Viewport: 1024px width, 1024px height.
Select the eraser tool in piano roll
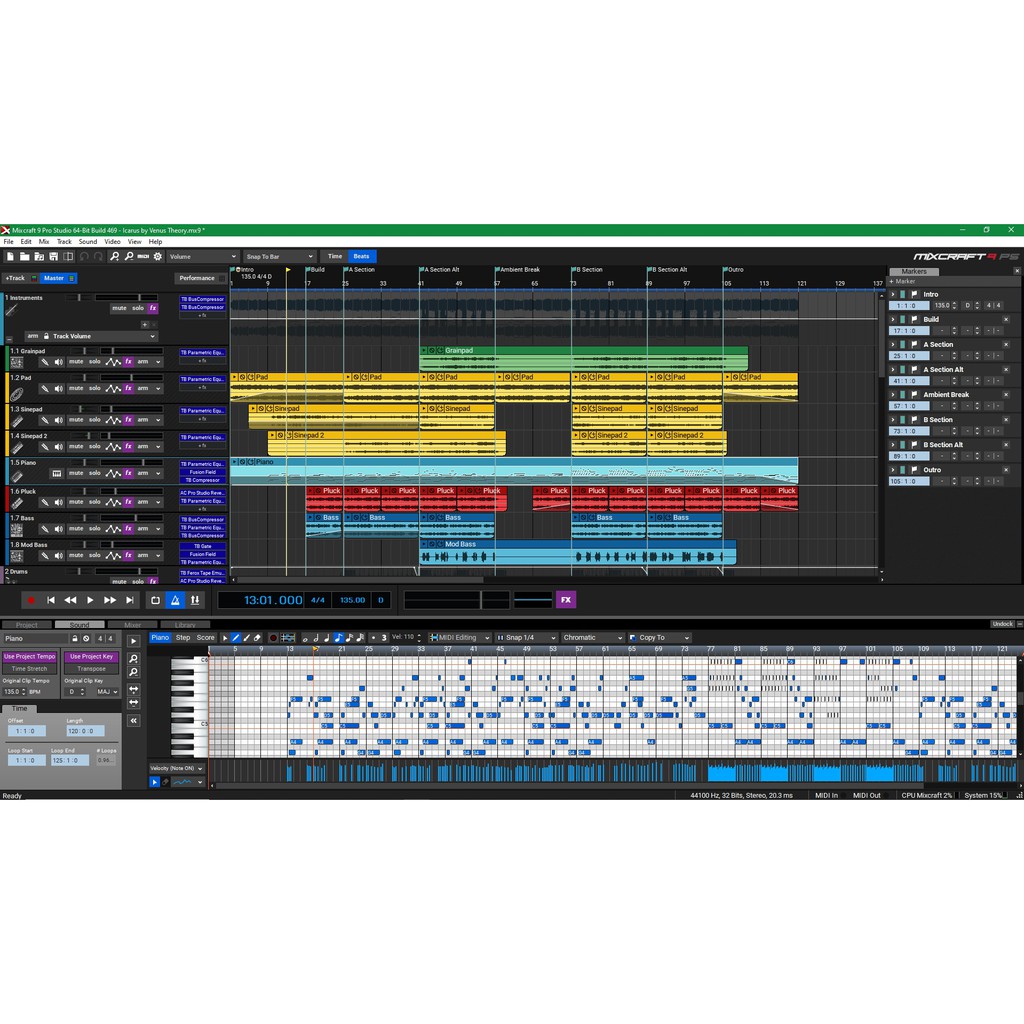[x=257, y=637]
